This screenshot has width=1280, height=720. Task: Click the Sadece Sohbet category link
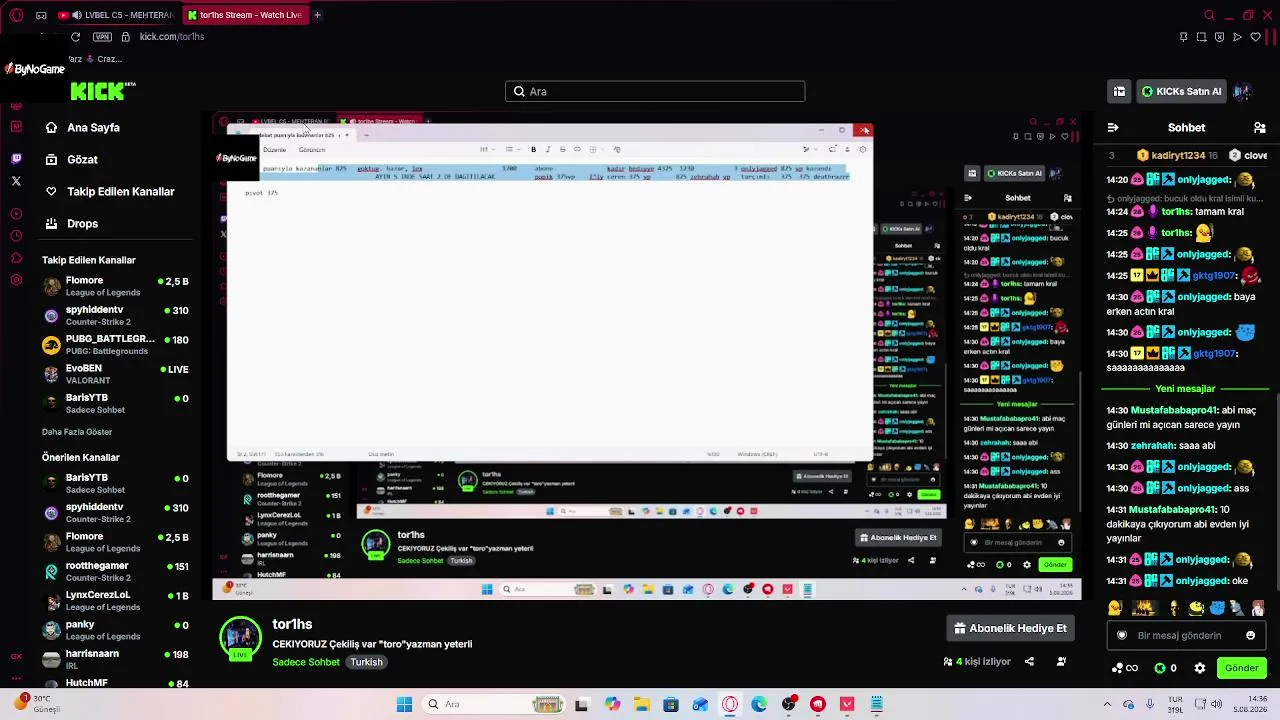coord(306,662)
